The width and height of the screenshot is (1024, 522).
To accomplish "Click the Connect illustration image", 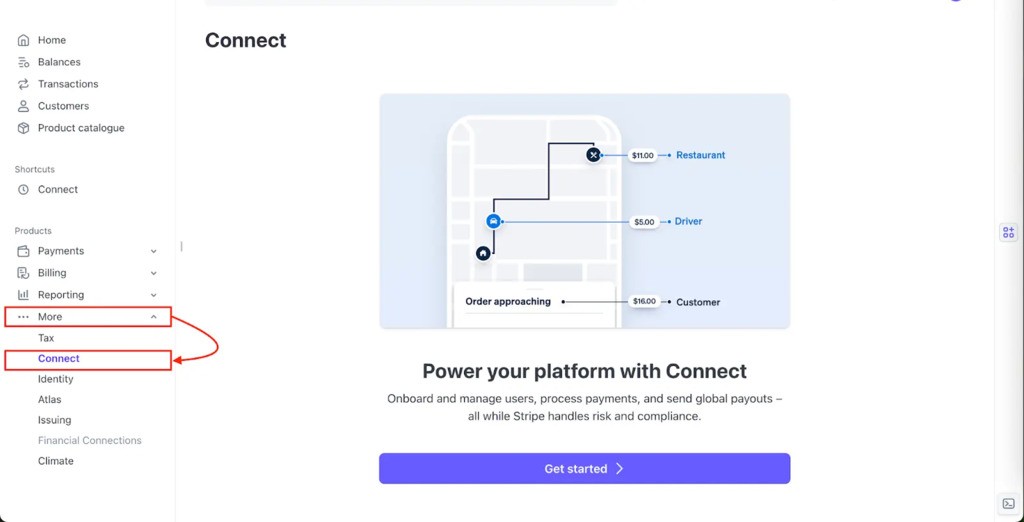I will (584, 211).
